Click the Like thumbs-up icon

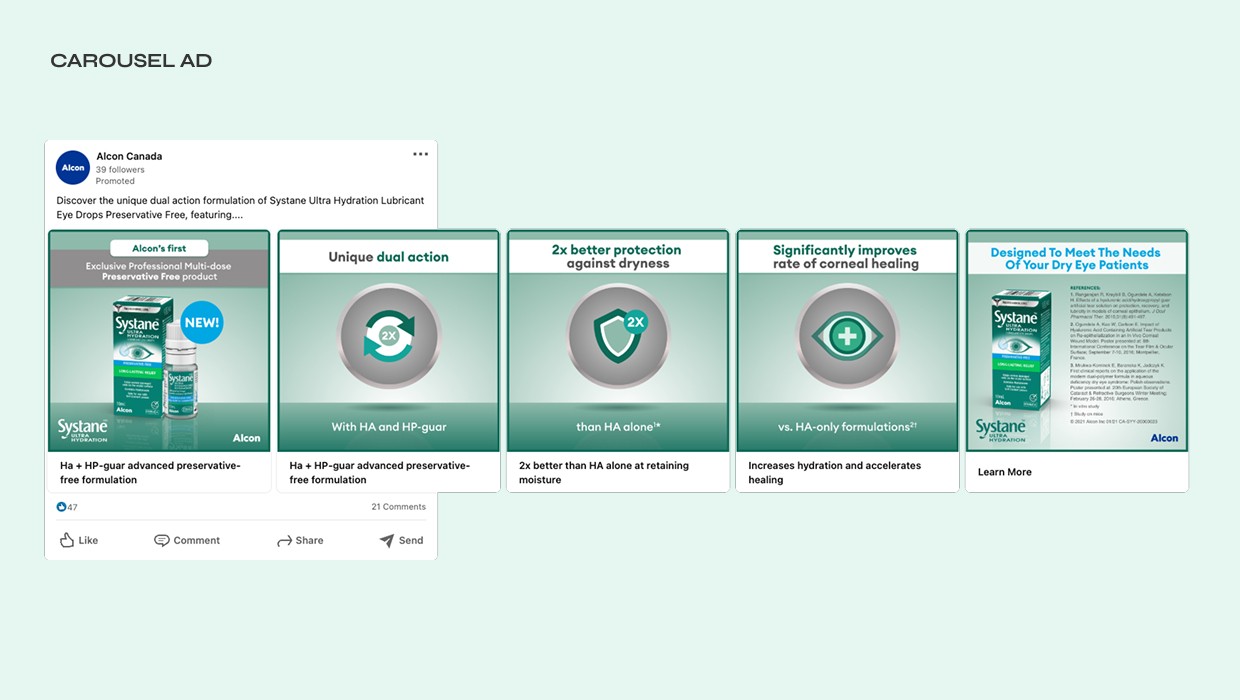click(x=67, y=540)
